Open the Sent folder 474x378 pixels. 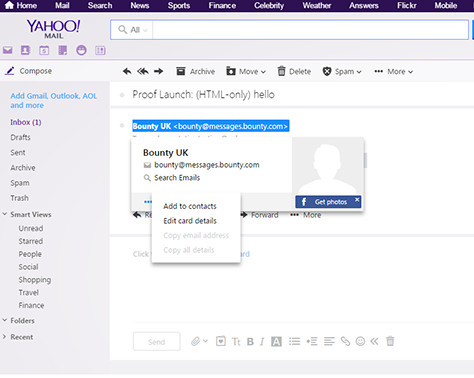(18, 153)
